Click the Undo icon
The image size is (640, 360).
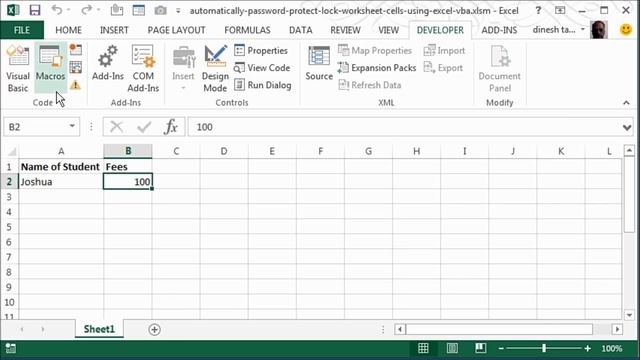tap(57, 10)
